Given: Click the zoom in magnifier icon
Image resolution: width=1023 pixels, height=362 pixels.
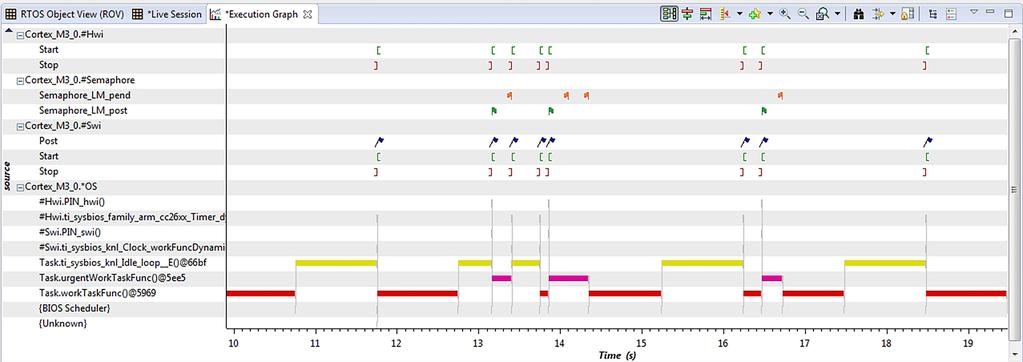Looking at the screenshot, I should [x=785, y=13].
